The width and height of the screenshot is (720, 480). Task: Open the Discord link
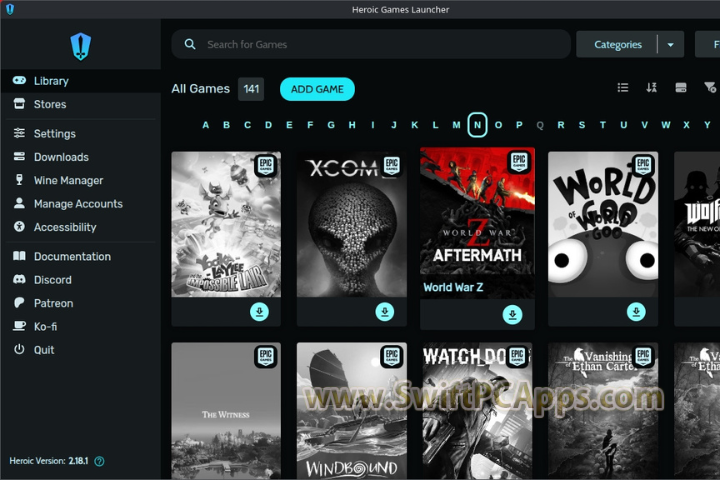tap(80, 280)
